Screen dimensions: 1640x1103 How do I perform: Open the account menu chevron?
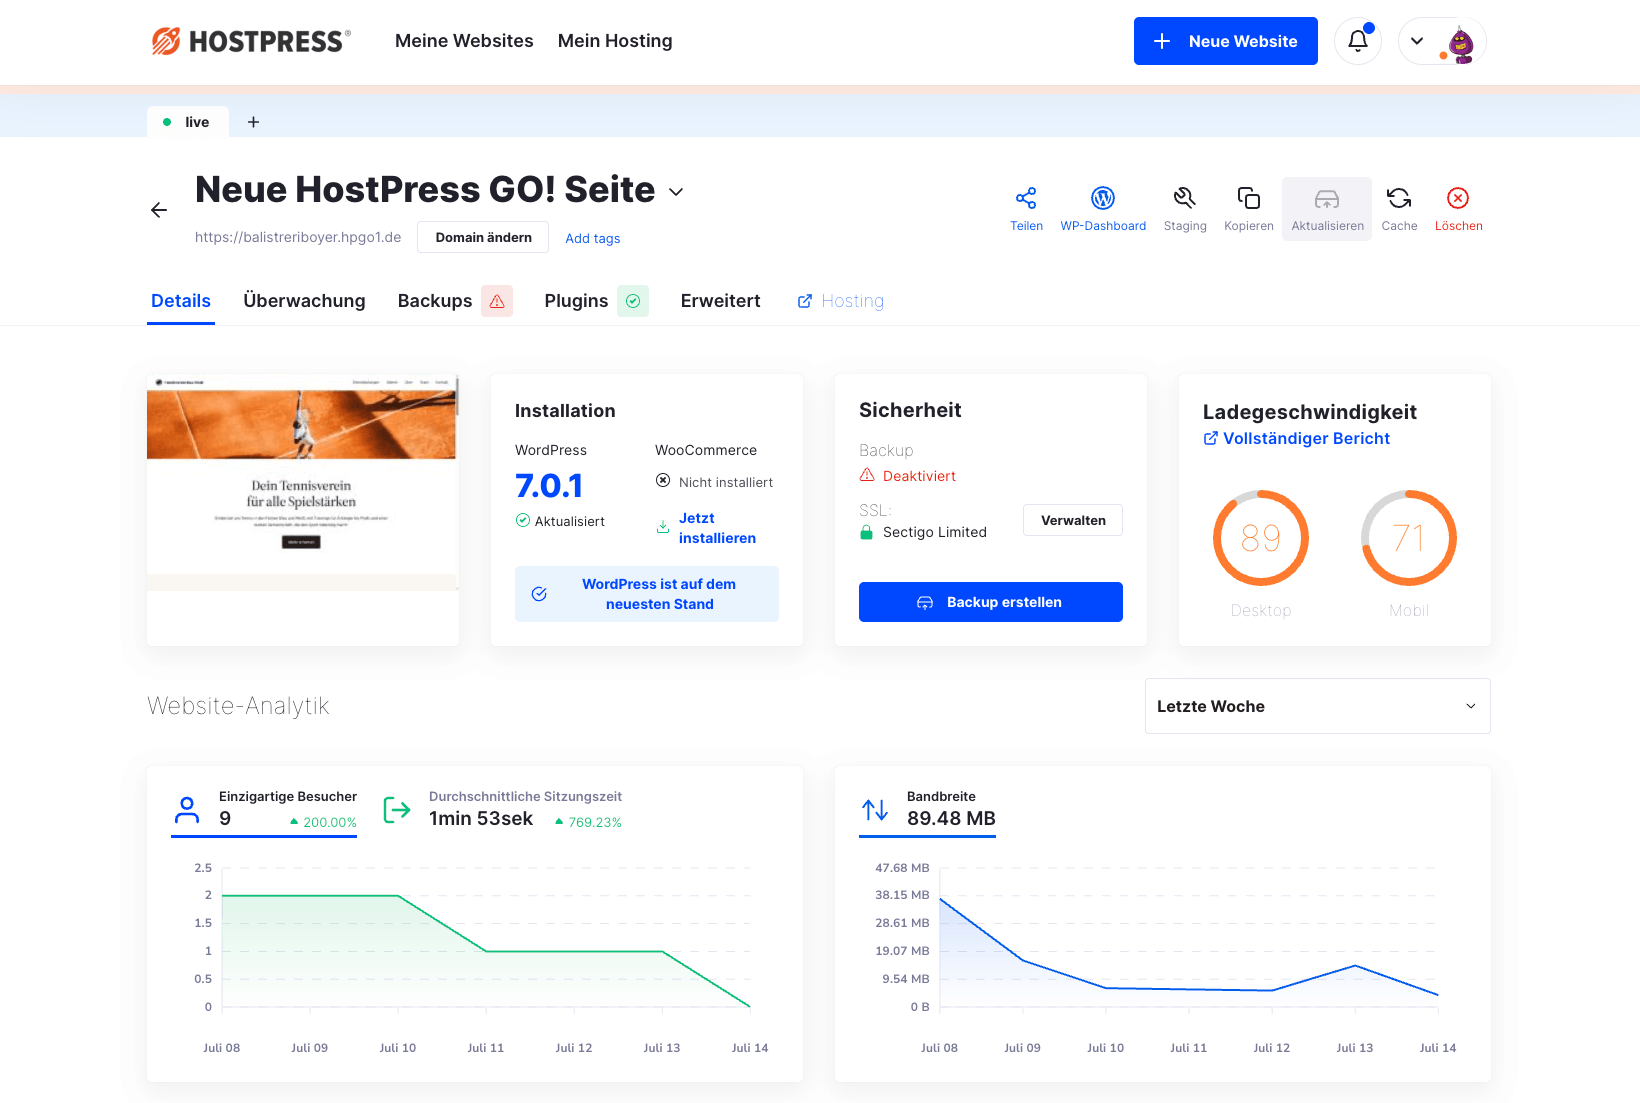point(1417,41)
